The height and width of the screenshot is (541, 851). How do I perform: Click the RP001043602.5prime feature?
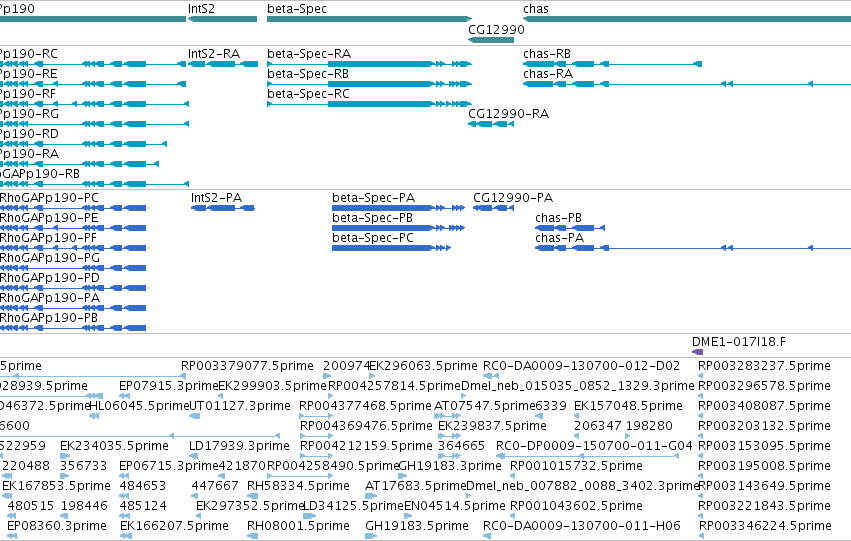coord(513,516)
